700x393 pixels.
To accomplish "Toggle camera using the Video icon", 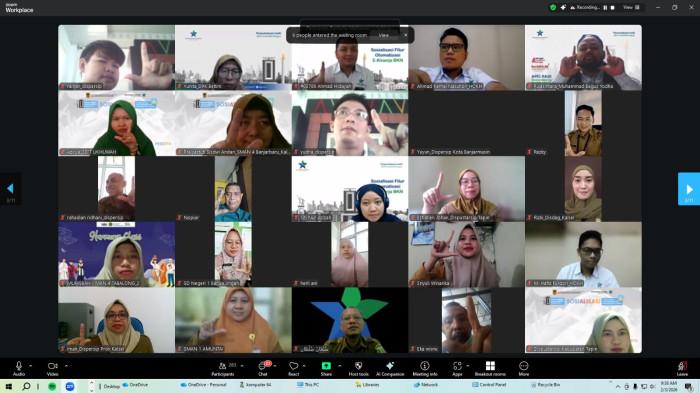I will click(53, 368).
